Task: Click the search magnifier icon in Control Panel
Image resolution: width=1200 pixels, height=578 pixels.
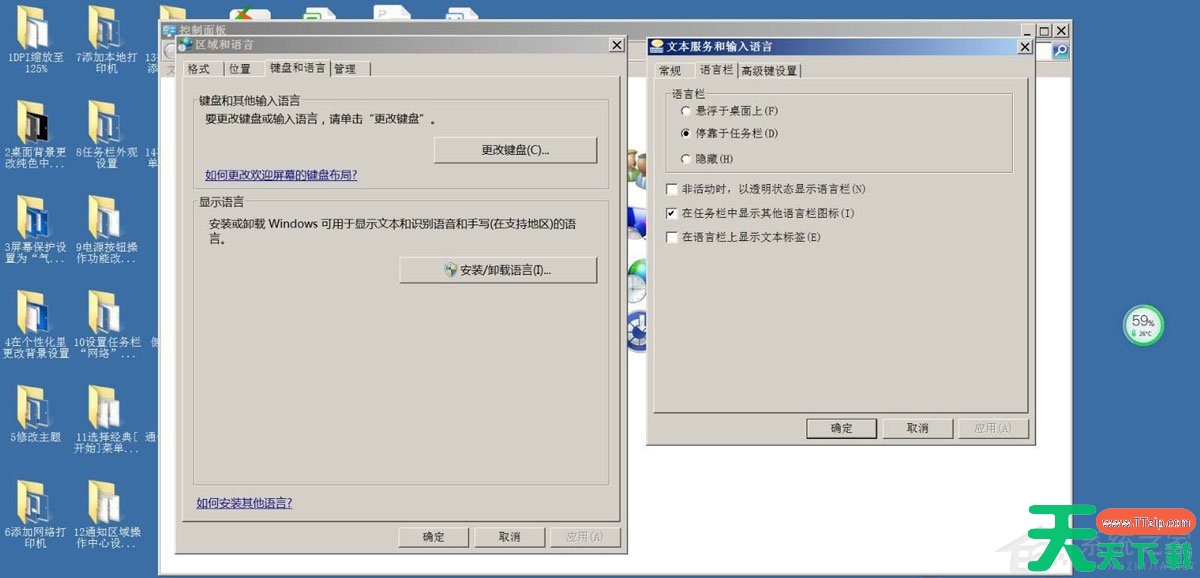Action: point(1060,51)
